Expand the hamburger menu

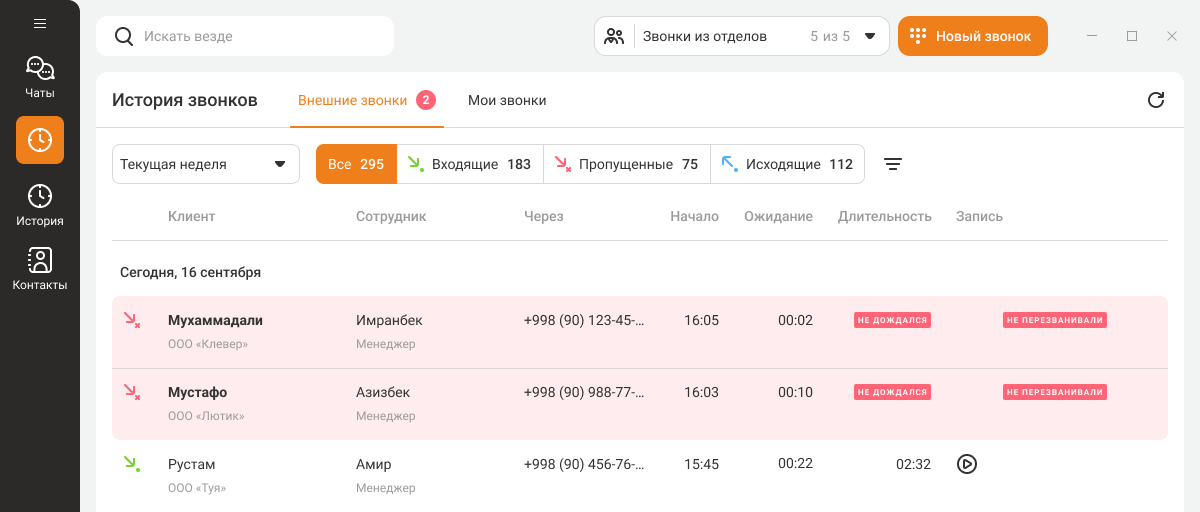40,23
